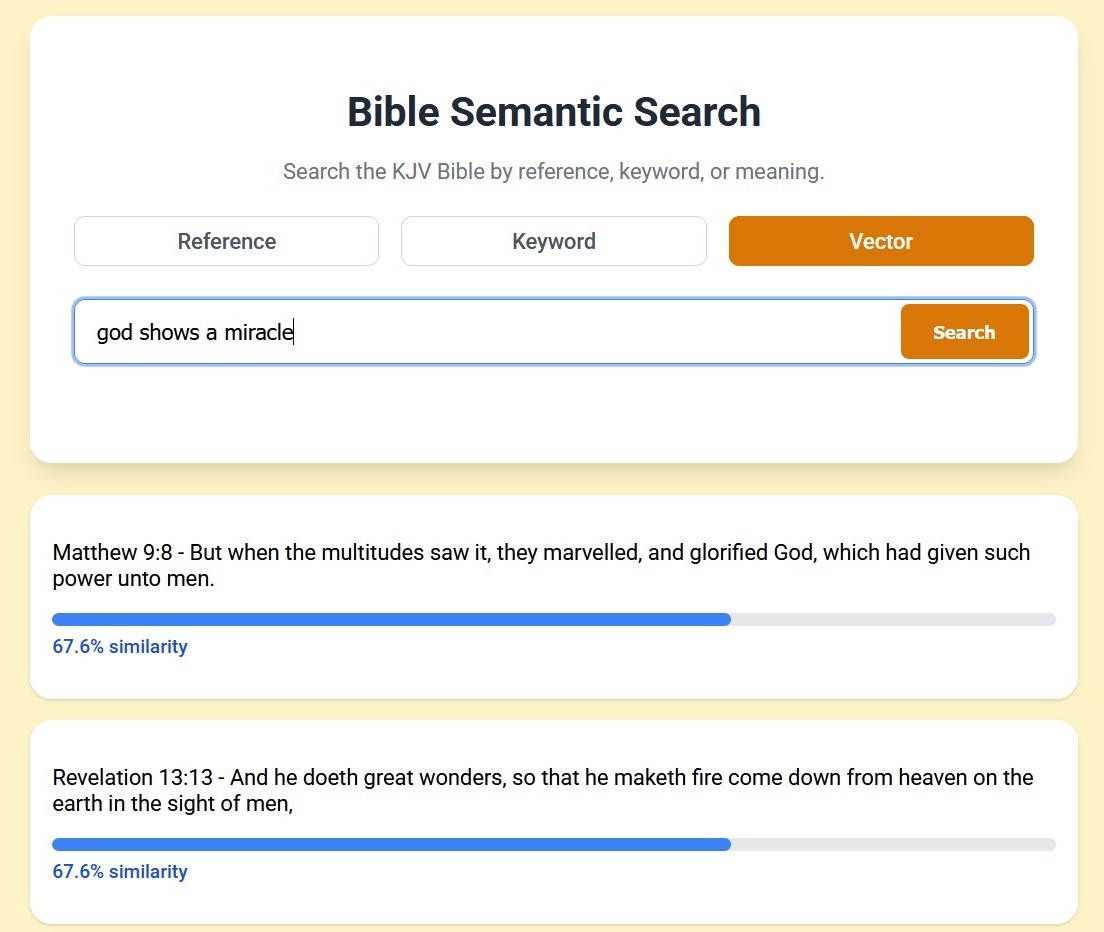This screenshot has height=932, width=1104.
Task: Click the text cursor position in the search box
Action: pos(293,331)
